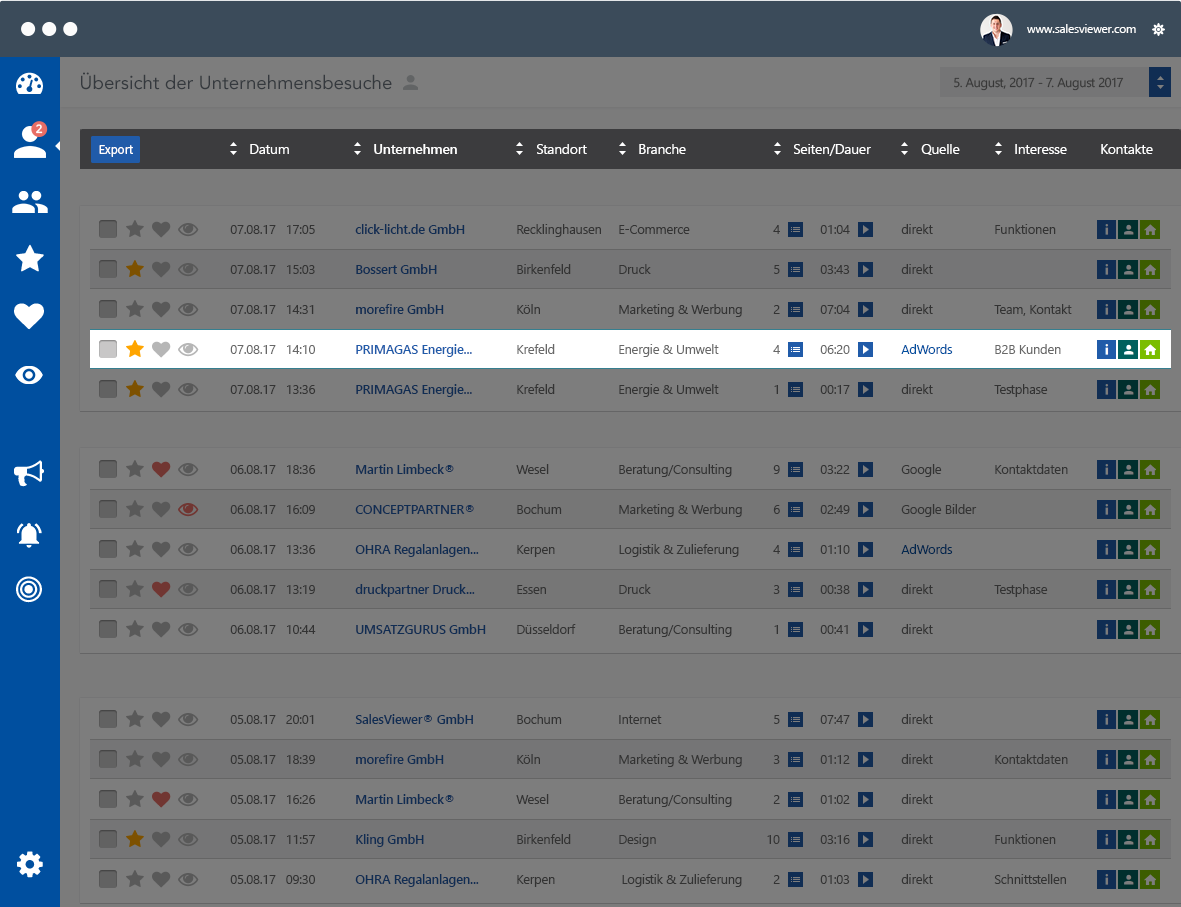The image size is (1181, 907).
Task: Open the date range dropdown stepper
Action: 1160,82
